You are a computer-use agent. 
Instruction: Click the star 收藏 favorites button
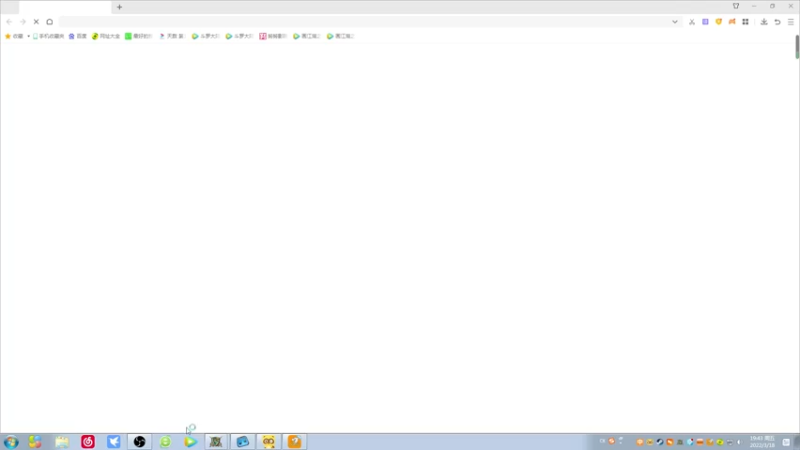(14, 36)
